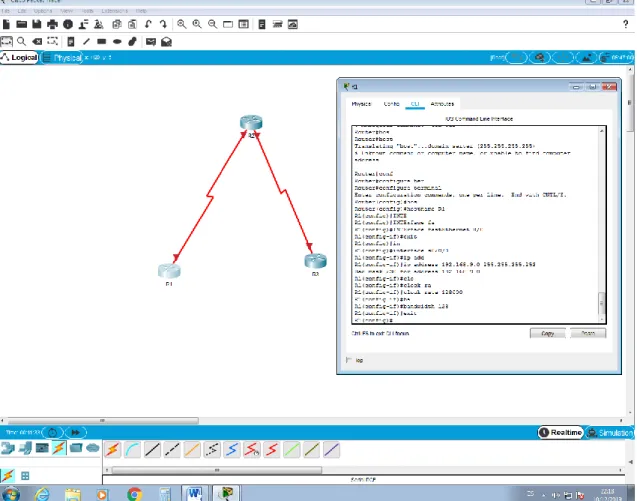The image size is (637, 501).
Task: Click the Zoom Reset magnifier icon
Action: click(197, 24)
